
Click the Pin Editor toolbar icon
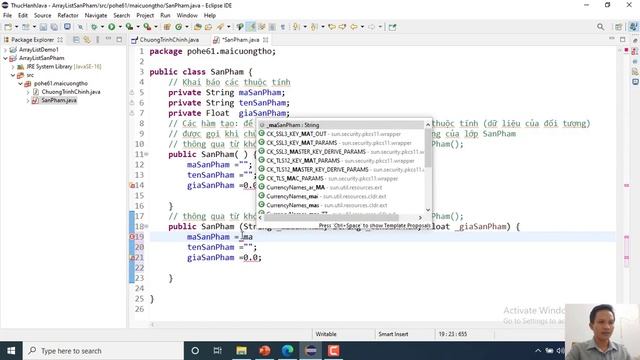392,27
